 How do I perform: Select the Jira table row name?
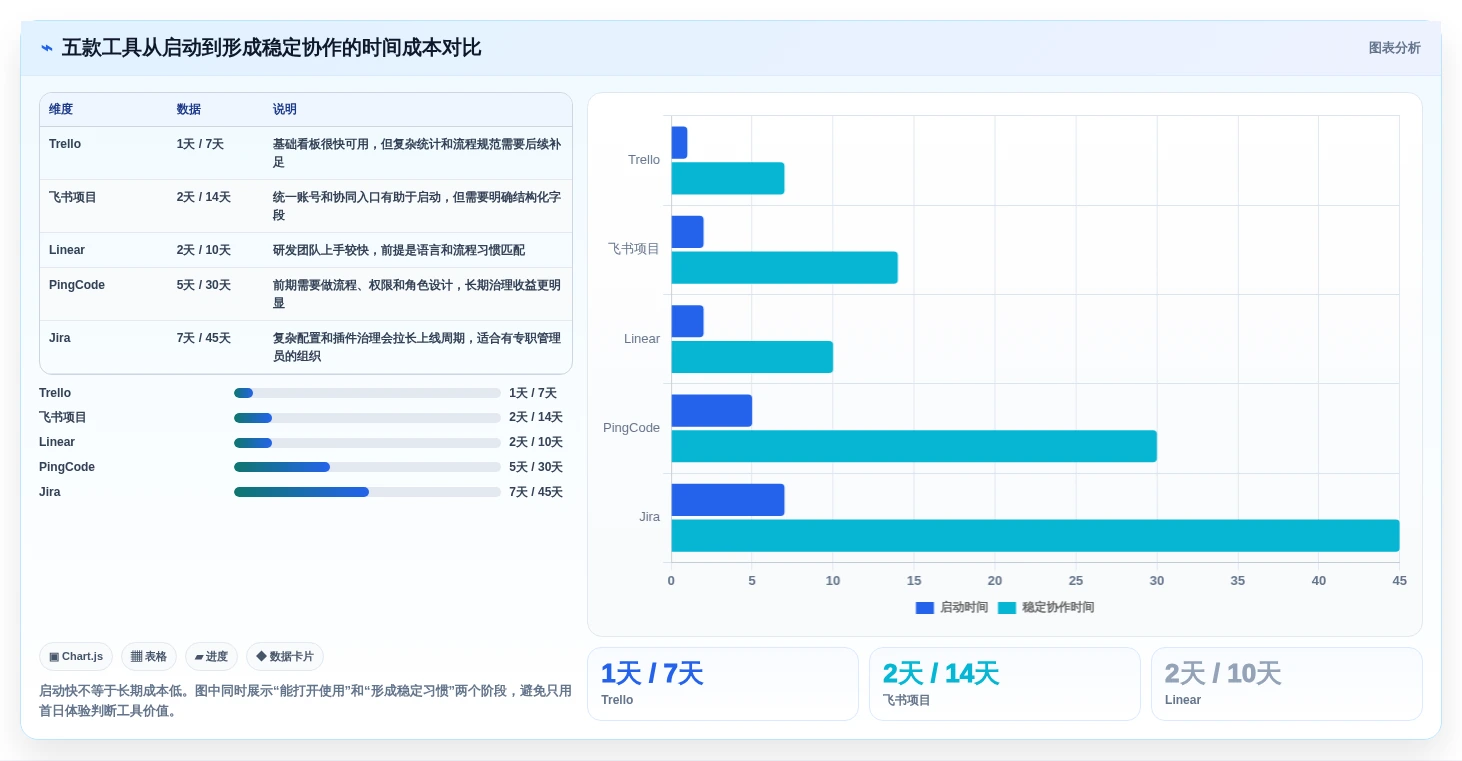coord(60,338)
